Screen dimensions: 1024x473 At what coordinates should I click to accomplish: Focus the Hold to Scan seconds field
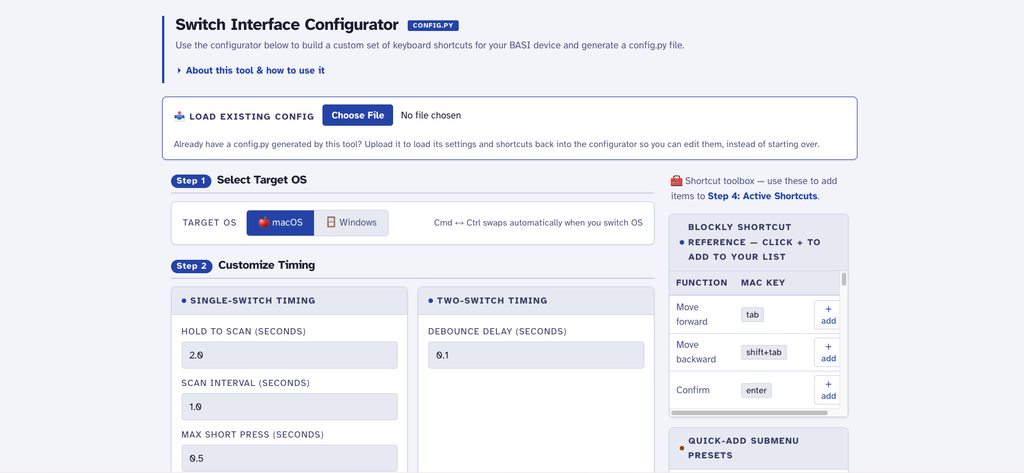[289, 355]
